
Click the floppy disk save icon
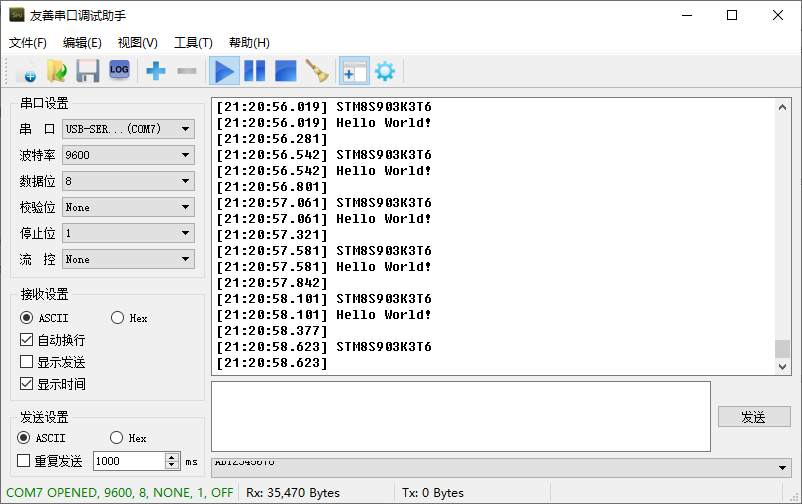[87, 71]
